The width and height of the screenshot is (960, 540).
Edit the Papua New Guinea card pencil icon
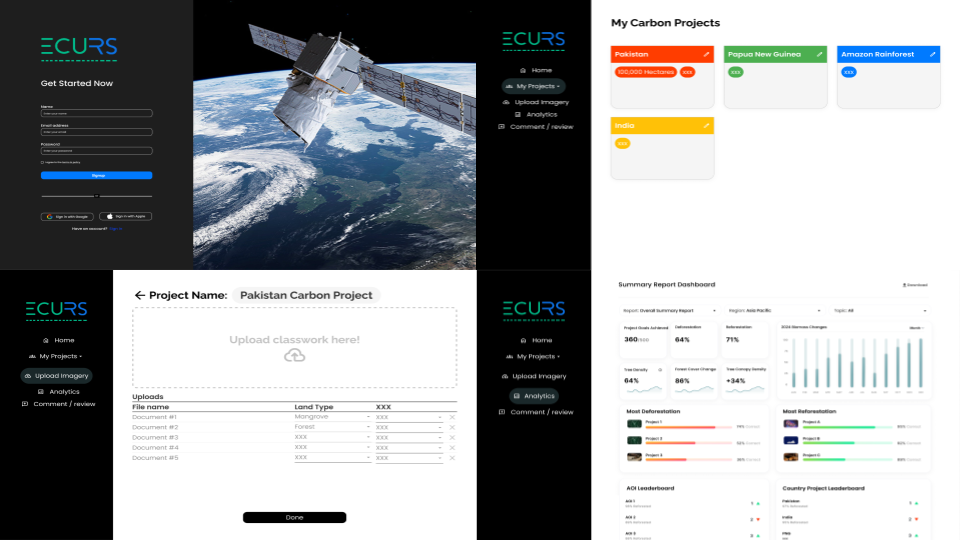tap(819, 54)
